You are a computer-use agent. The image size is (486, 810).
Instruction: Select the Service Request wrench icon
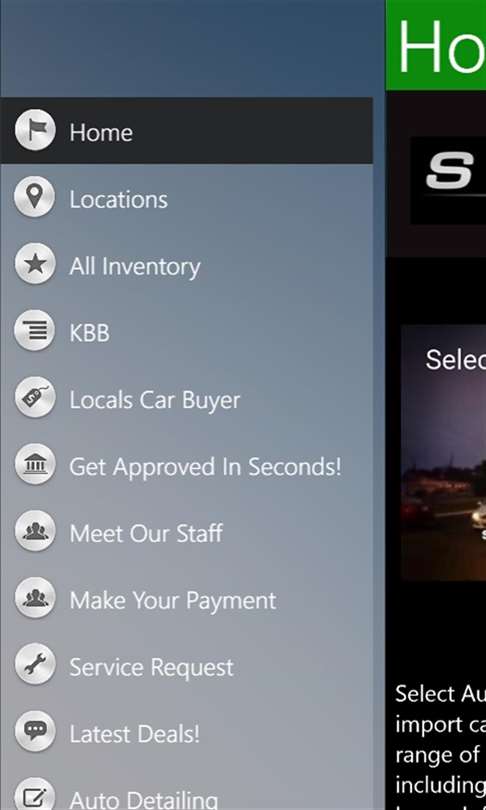[35, 664]
